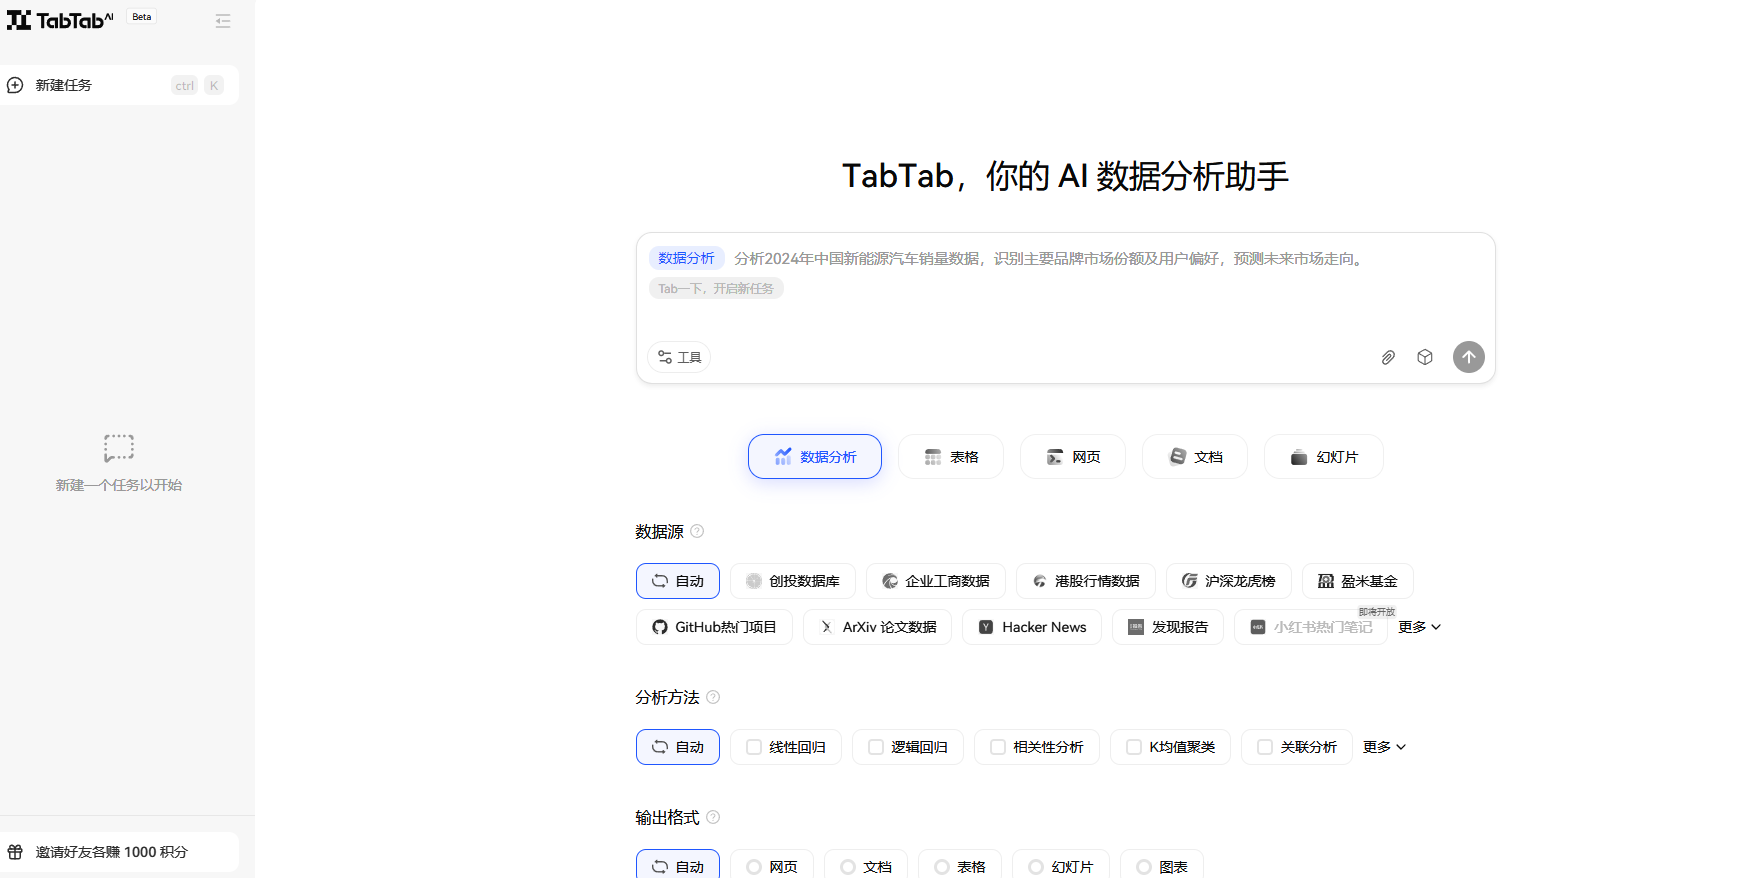Click the output format help icon
This screenshot has width=1758, height=878.
pos(713,817)
